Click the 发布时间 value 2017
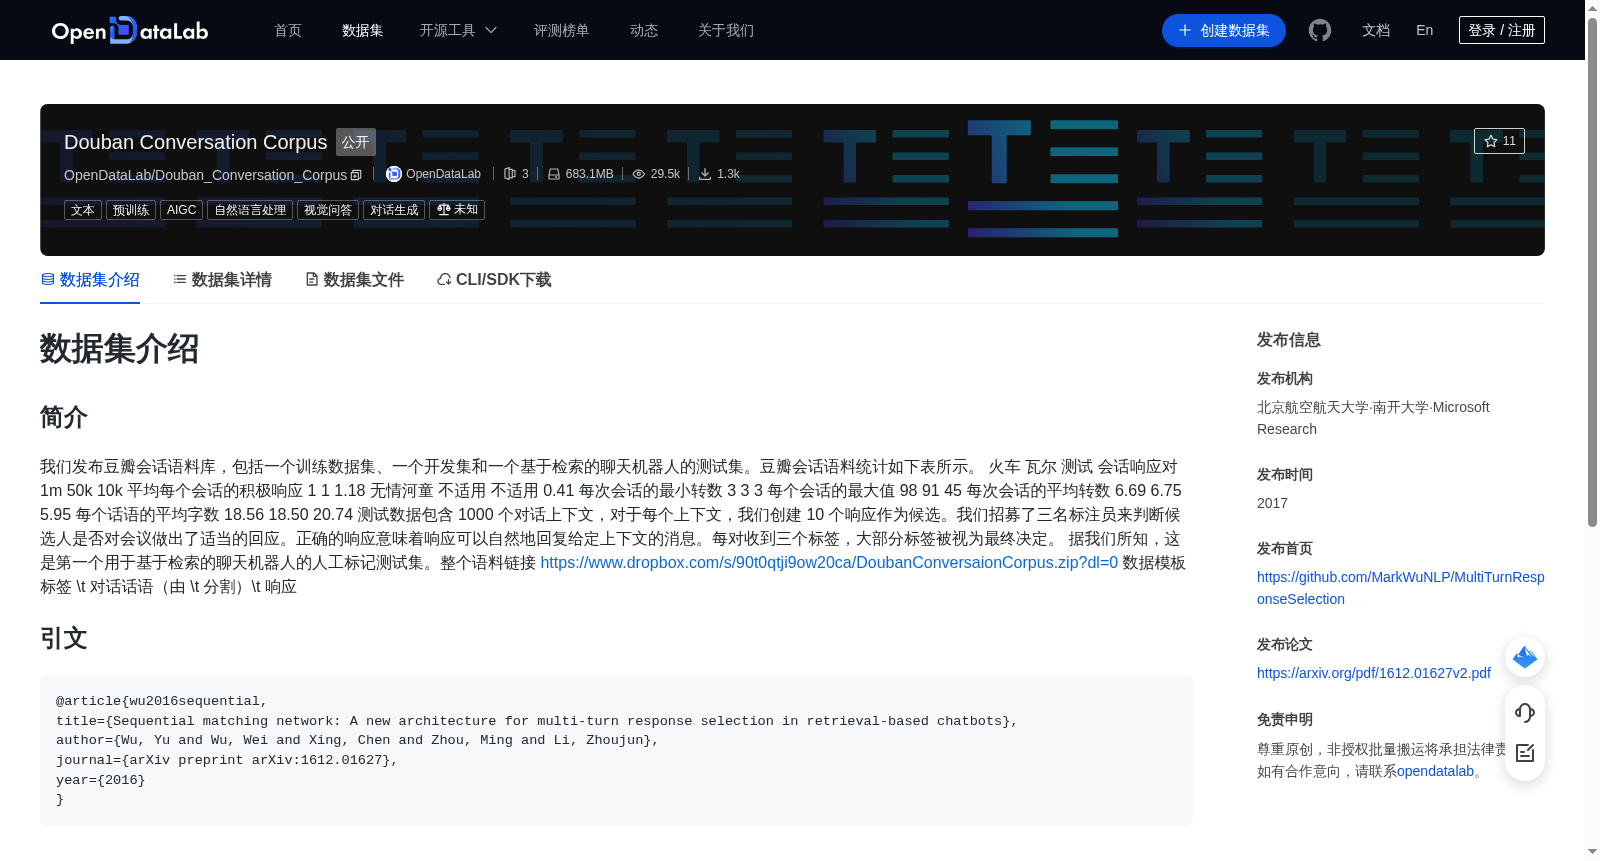The height and width of the screenshot is (861, 1600). tap(1272, 503)
